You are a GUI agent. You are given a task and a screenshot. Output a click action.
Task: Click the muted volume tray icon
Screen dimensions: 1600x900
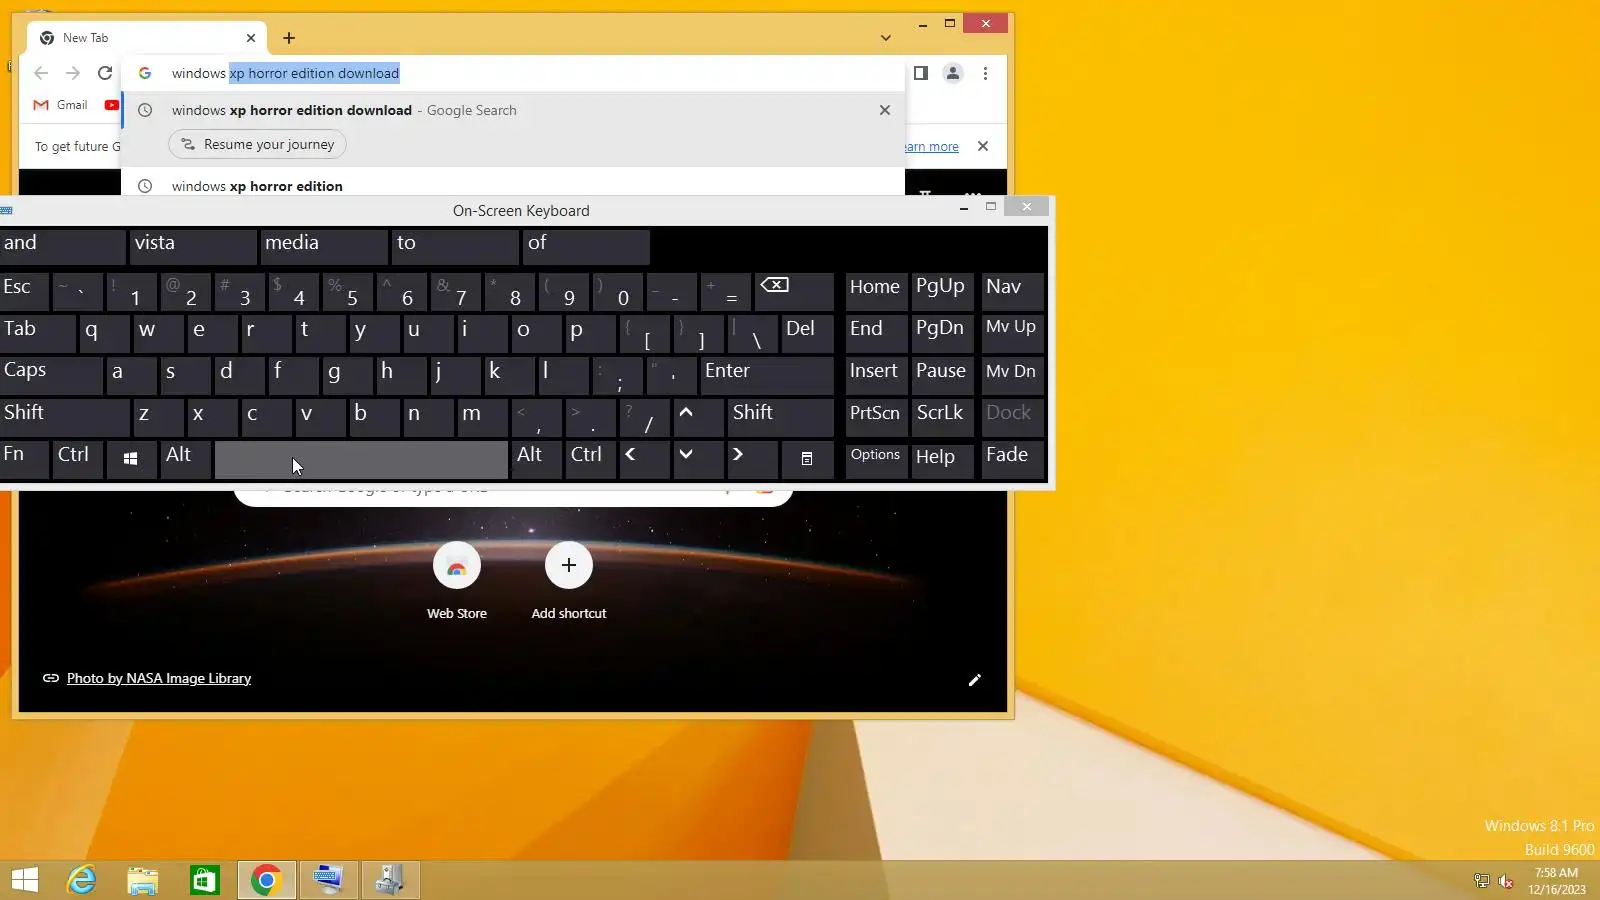1506,881
